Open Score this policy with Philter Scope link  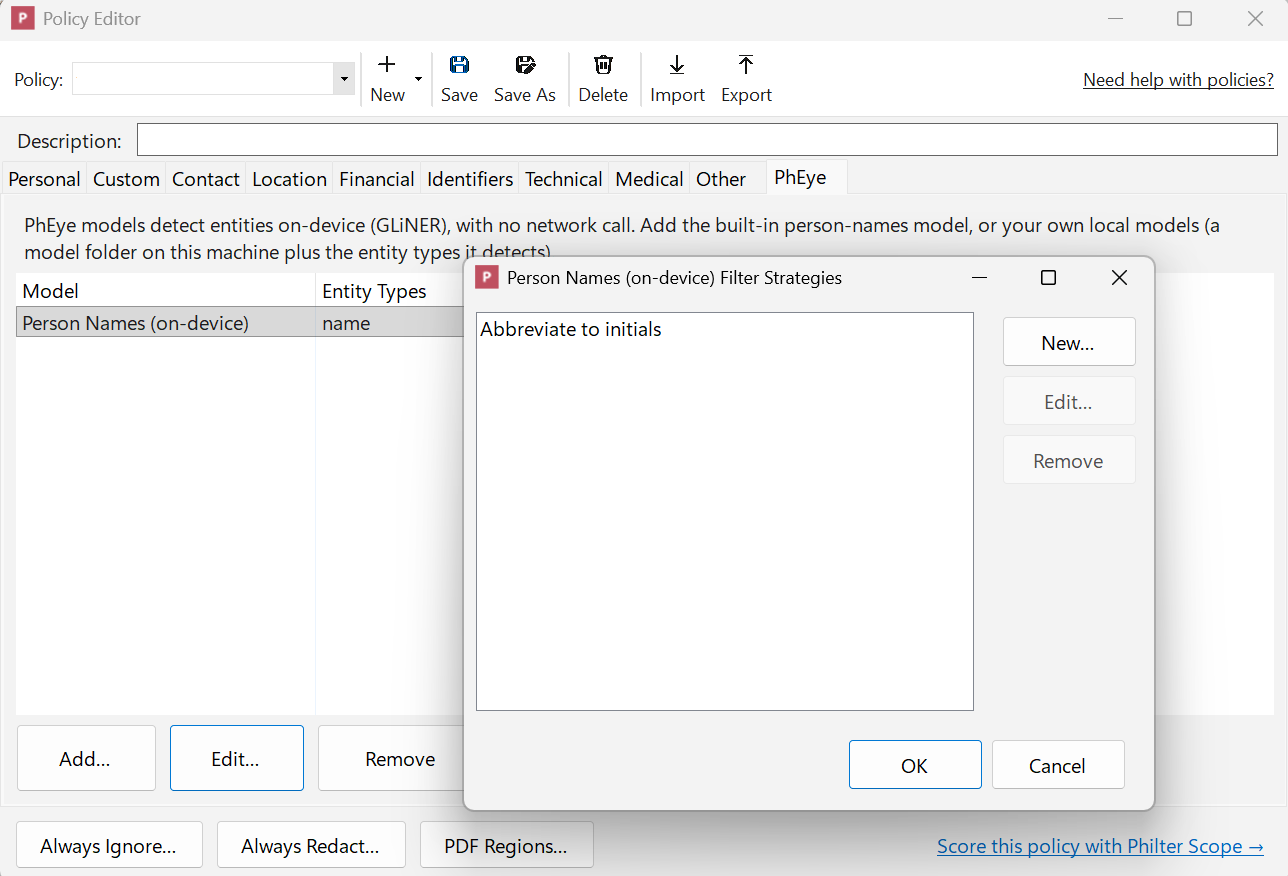tap(1100, 846)
